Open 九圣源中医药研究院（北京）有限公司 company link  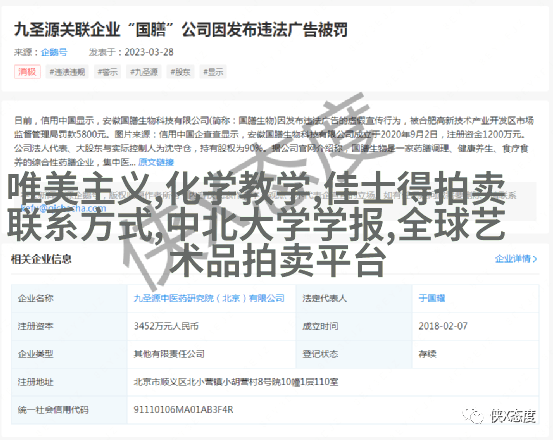209,298
